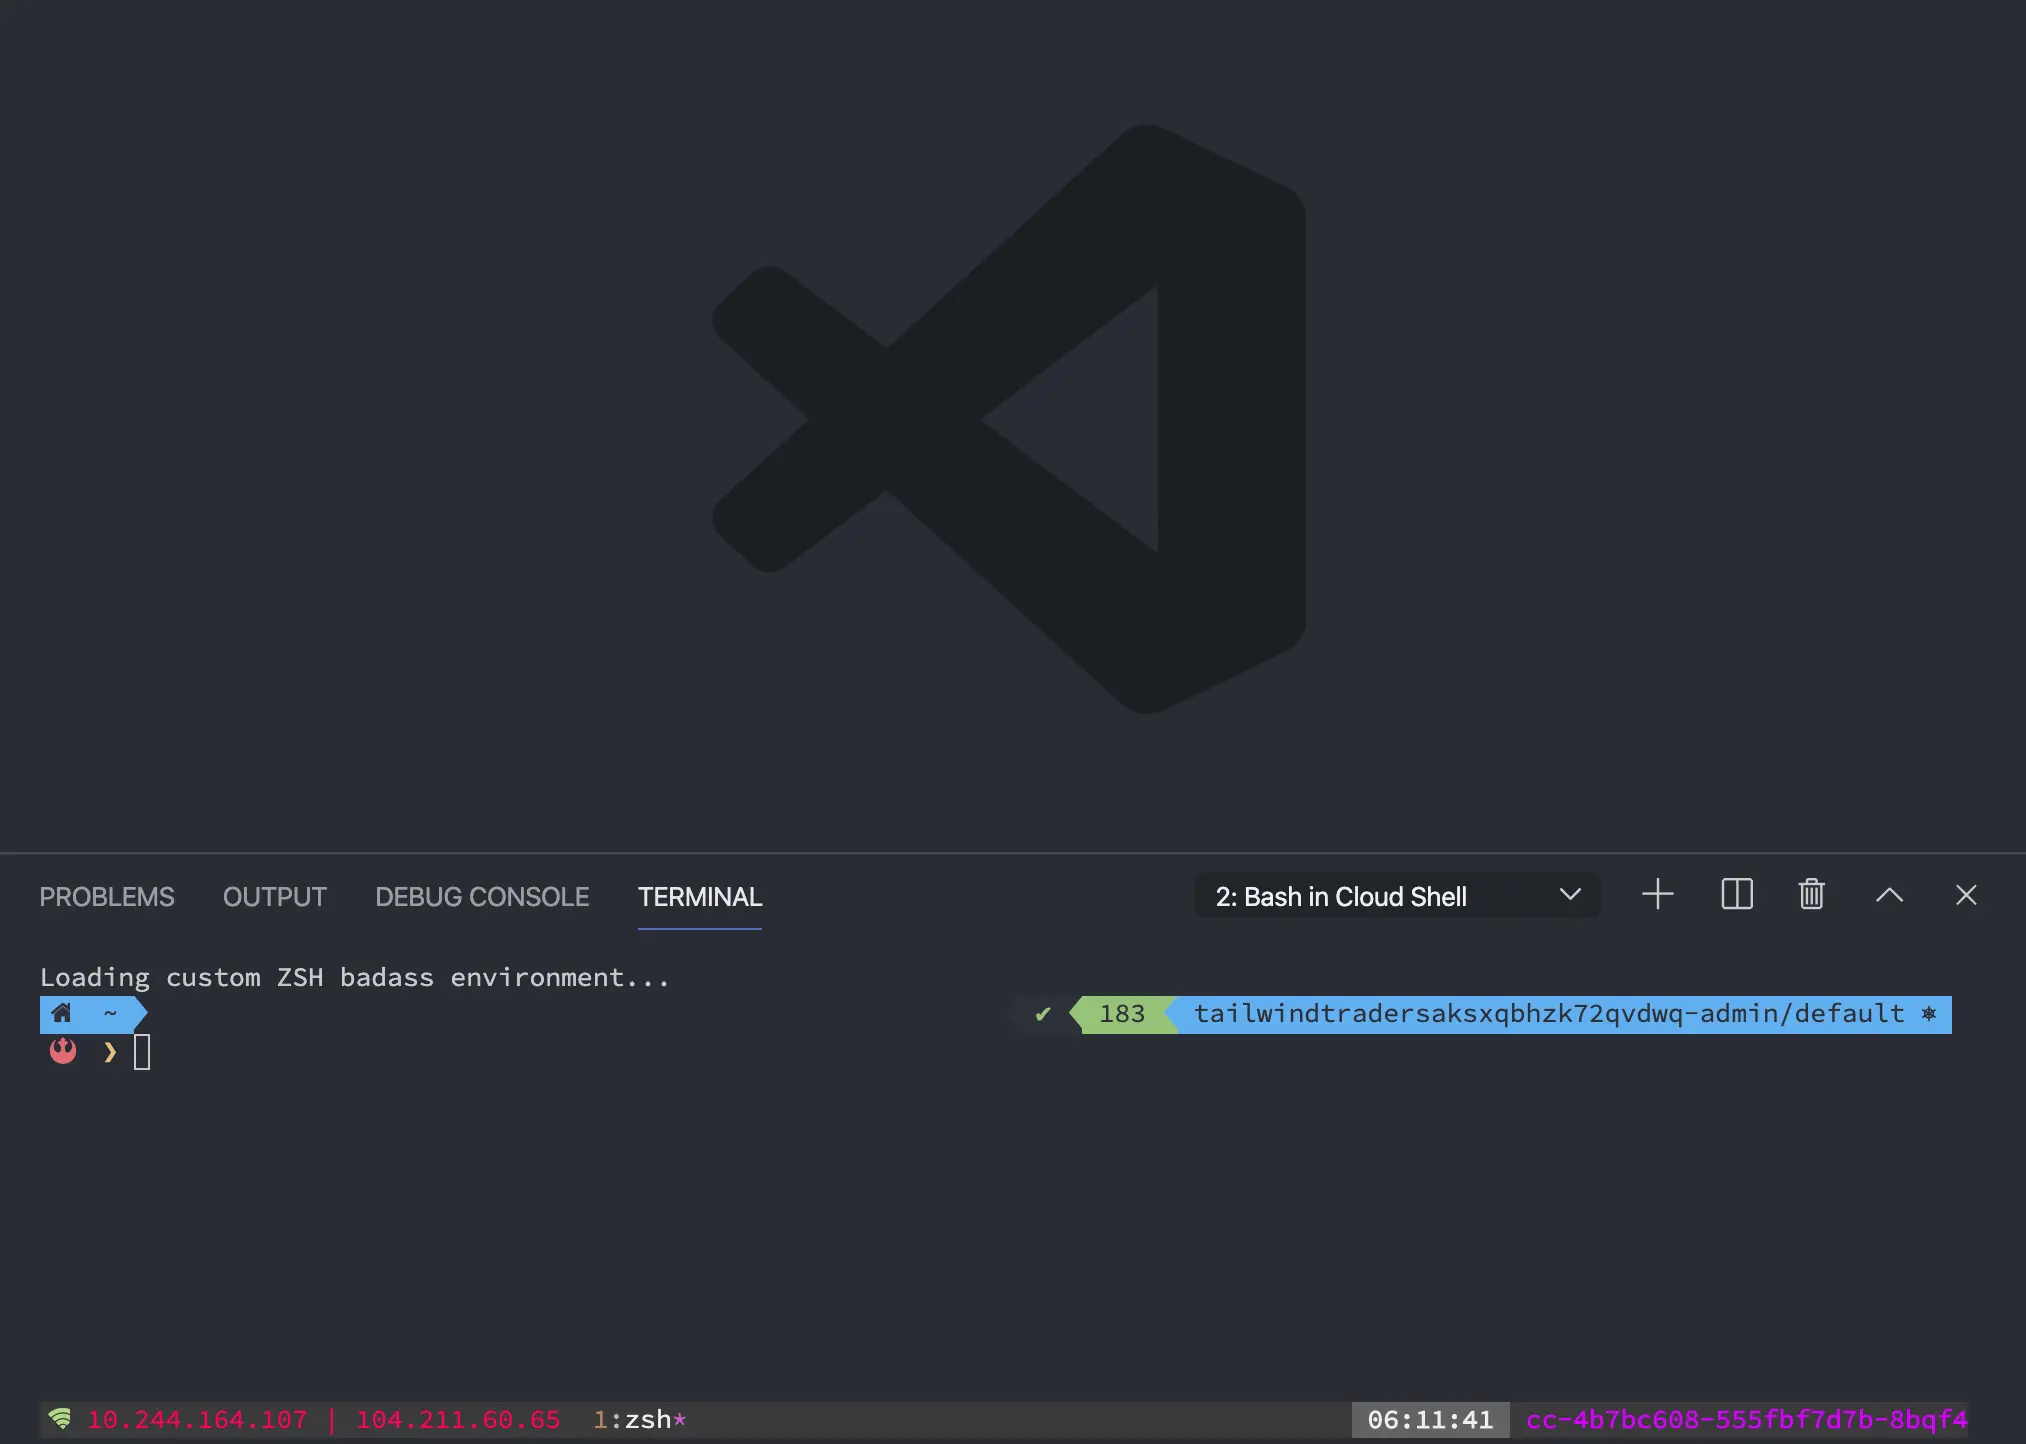
Task: Click the 183 history number segment
Action: 1122,1014
